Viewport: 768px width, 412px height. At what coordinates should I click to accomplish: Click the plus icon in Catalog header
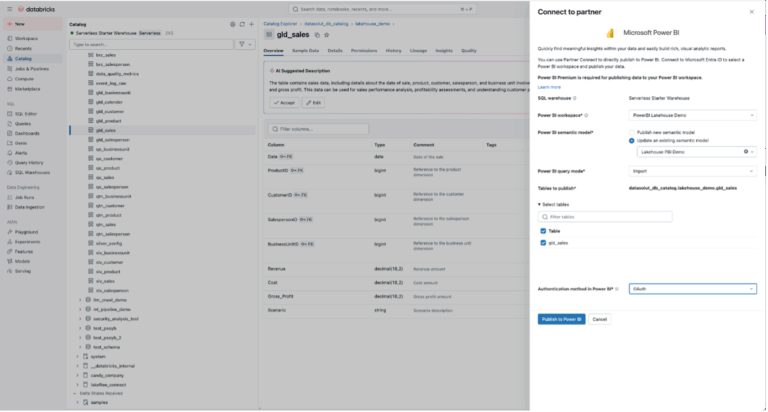click(x=251, y=24)
